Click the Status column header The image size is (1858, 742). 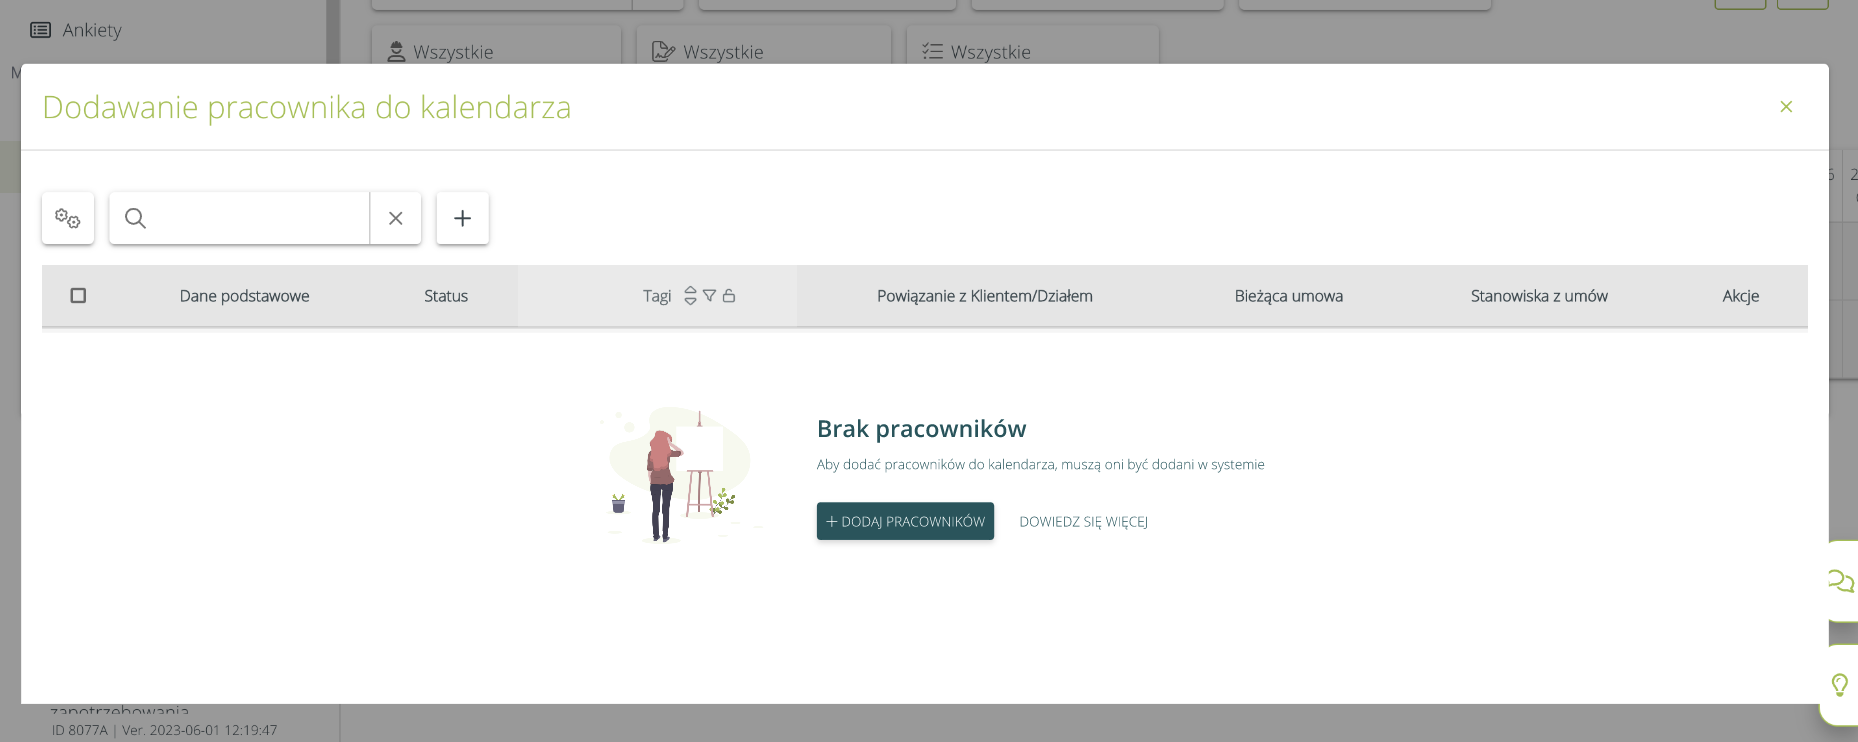(446, 296)
